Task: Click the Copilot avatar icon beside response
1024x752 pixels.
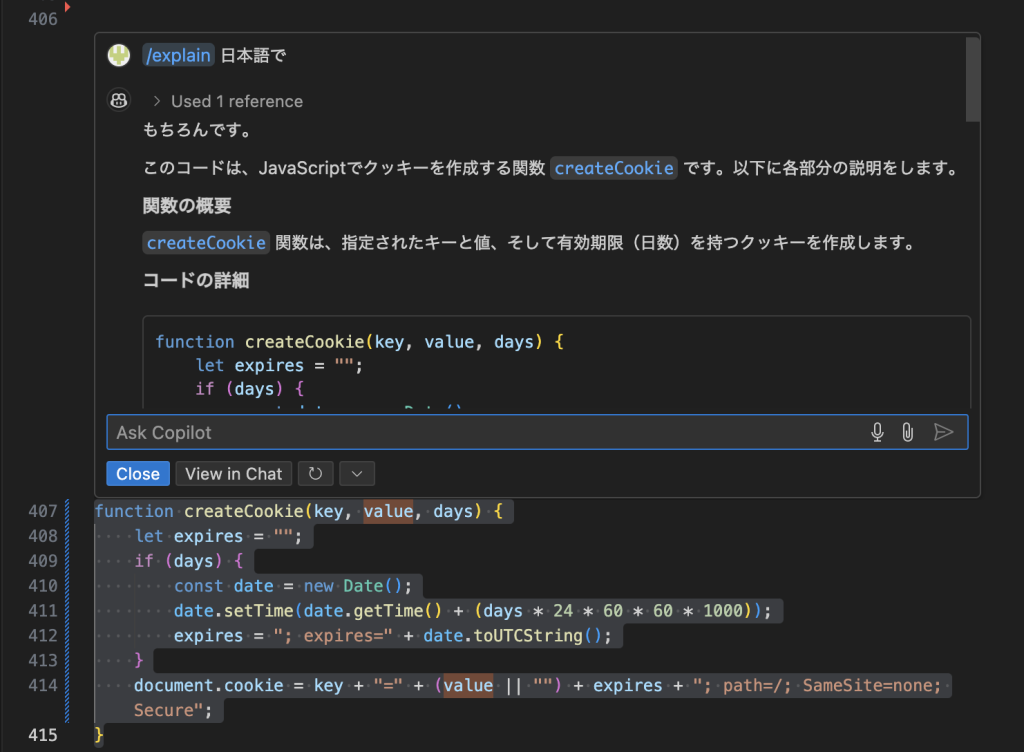Action: pos(119,100)
